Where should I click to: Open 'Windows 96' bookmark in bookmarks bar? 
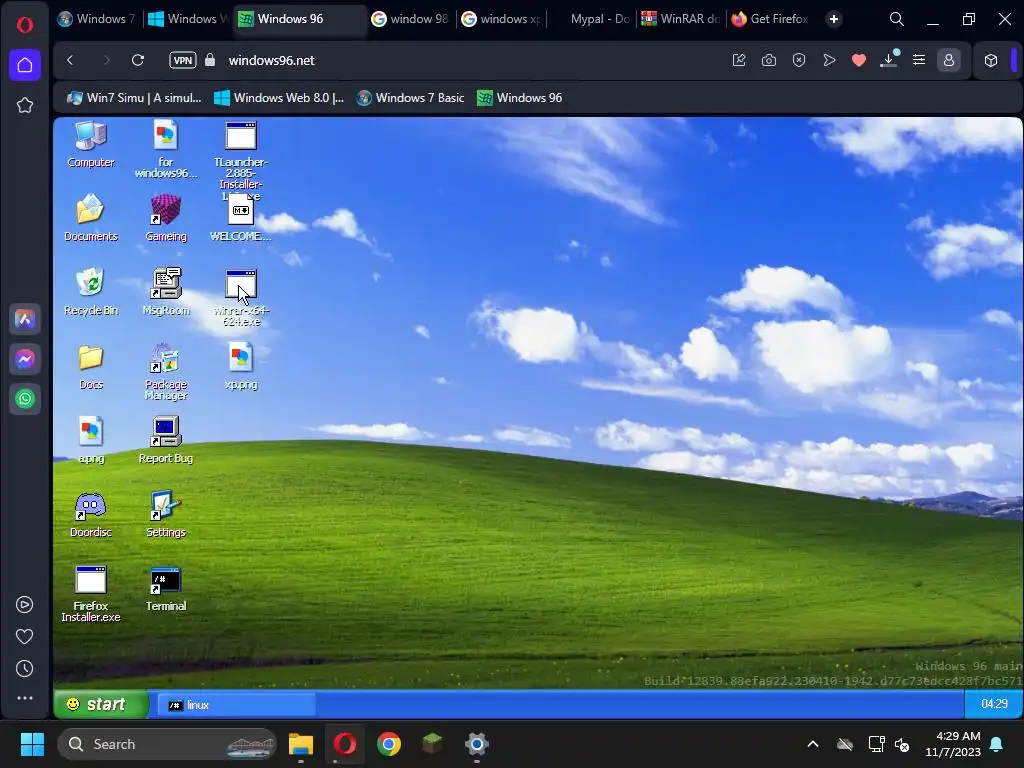point(519,98)
